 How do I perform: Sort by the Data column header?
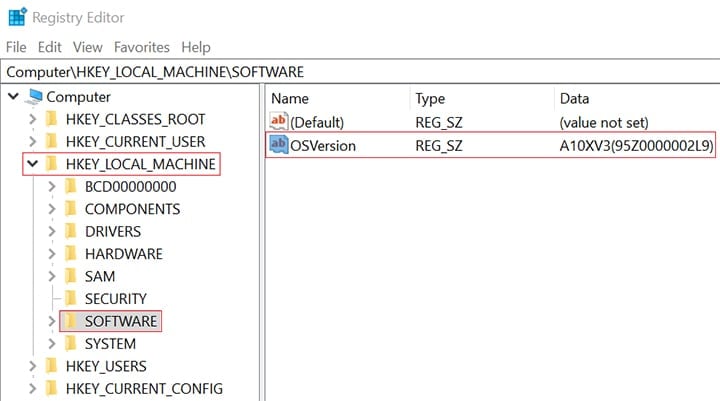point(574,99)
